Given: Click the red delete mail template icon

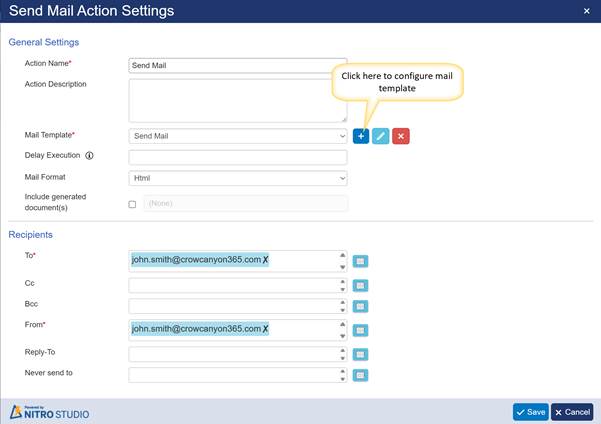Looking at the screenshot, I should click(x=401, y=136).
